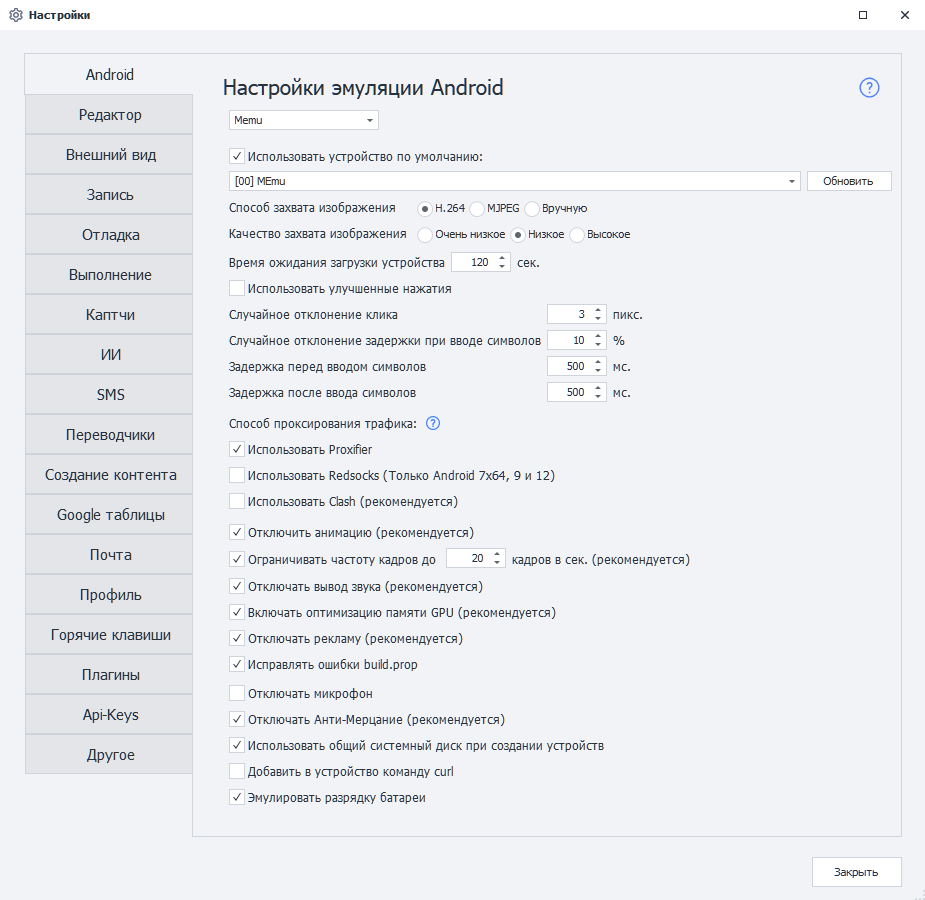
Task: Go to Отладка tab
Action: click(109, 235)
